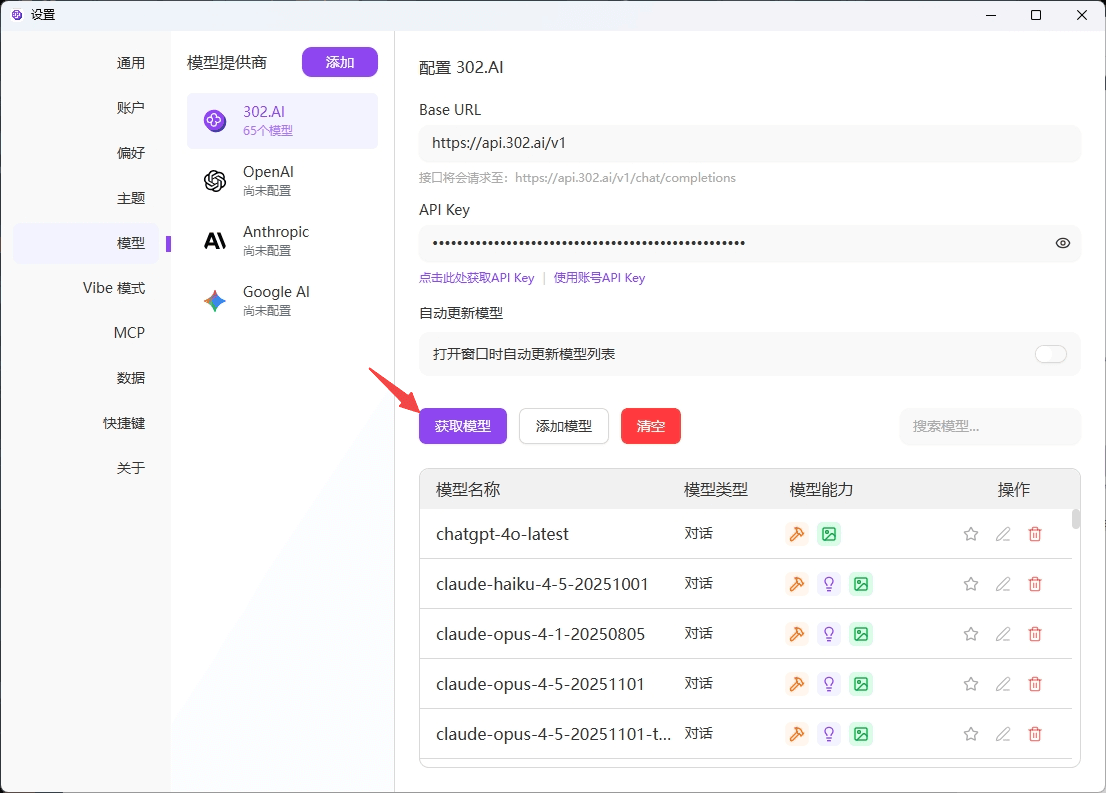Open the 关于 section
This screenshot has width=1106, height=793.
[130, 468]
